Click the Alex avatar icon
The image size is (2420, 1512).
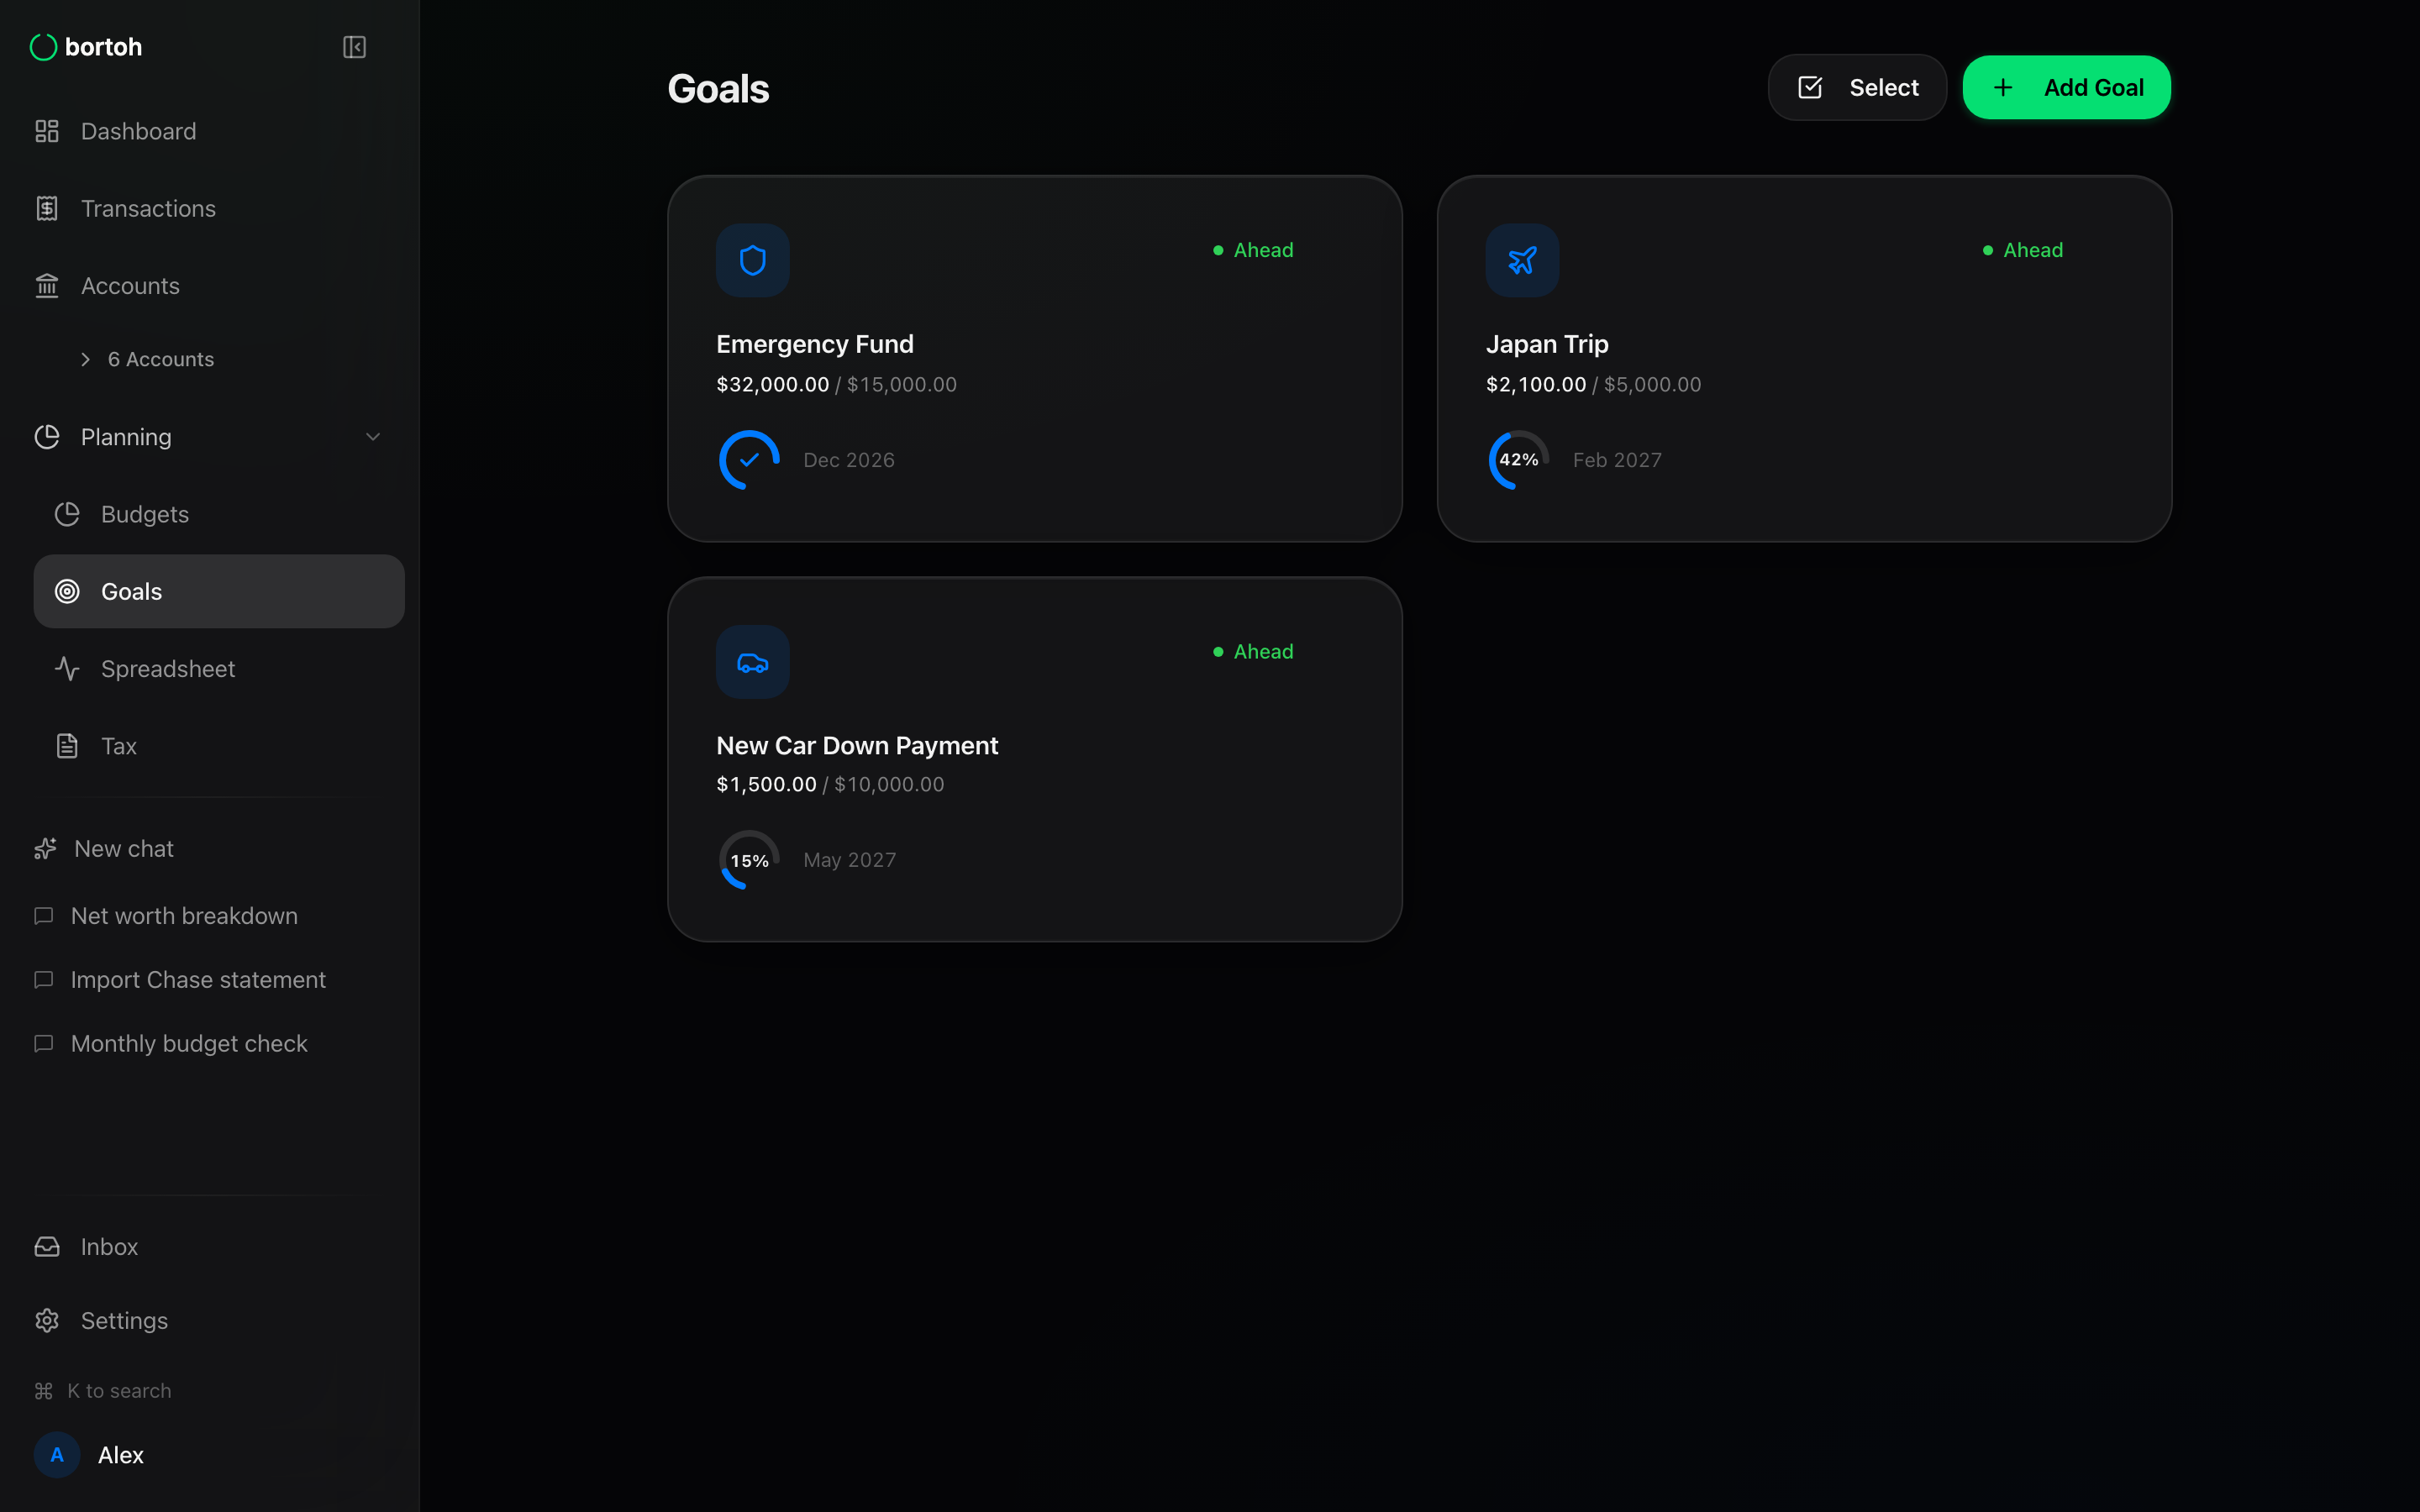pos(57,1454)
